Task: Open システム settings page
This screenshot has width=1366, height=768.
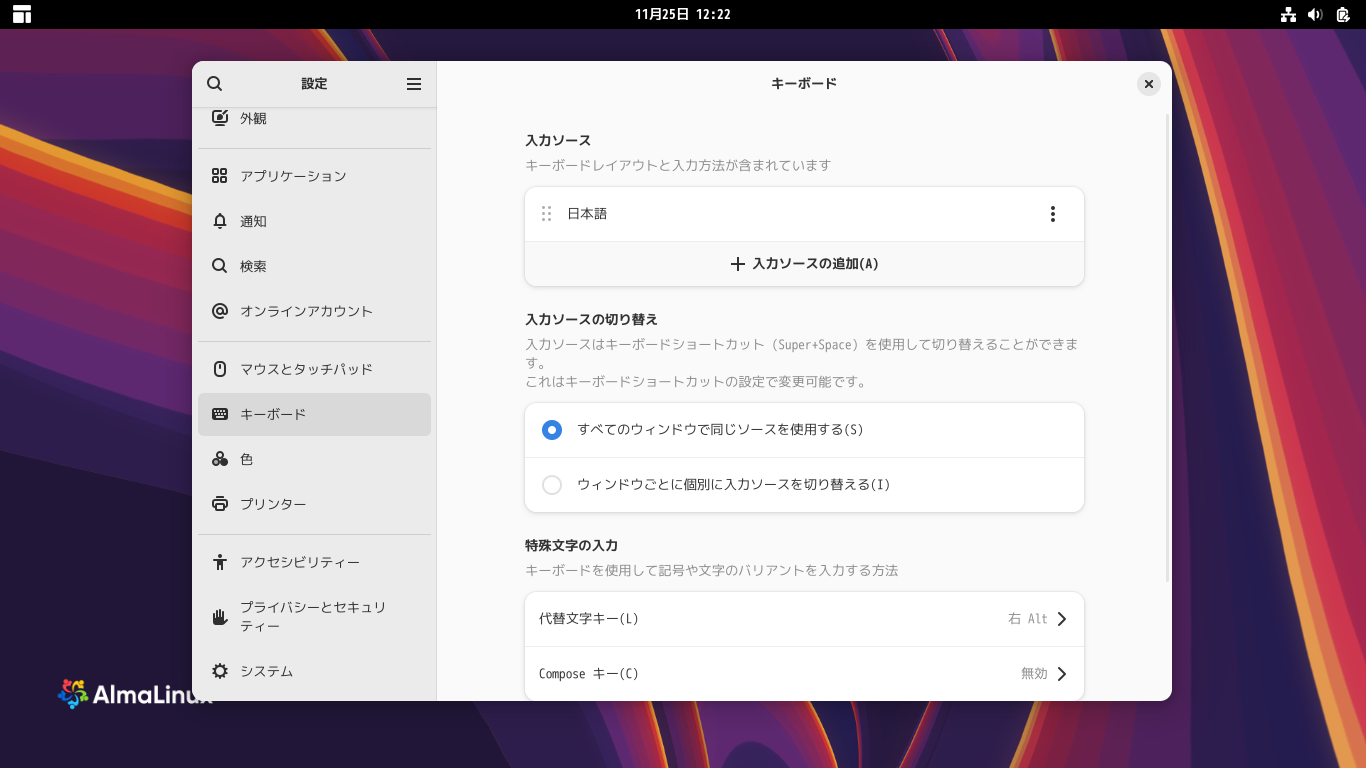Action: [x=314, y=671]
